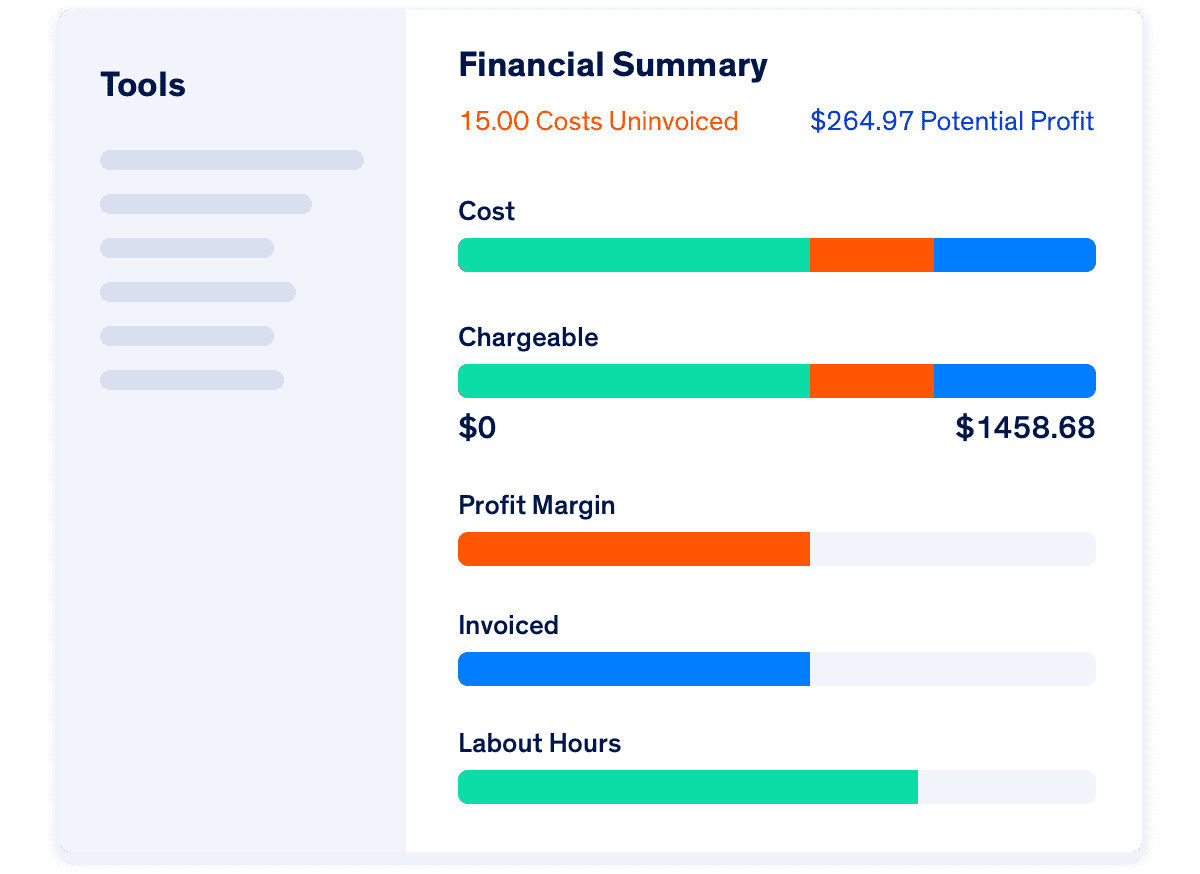Image resolution: width=1200 pixels, height=874 pixels.
Task: Click the Profit Margin label
Action: [x=537, y=505]
